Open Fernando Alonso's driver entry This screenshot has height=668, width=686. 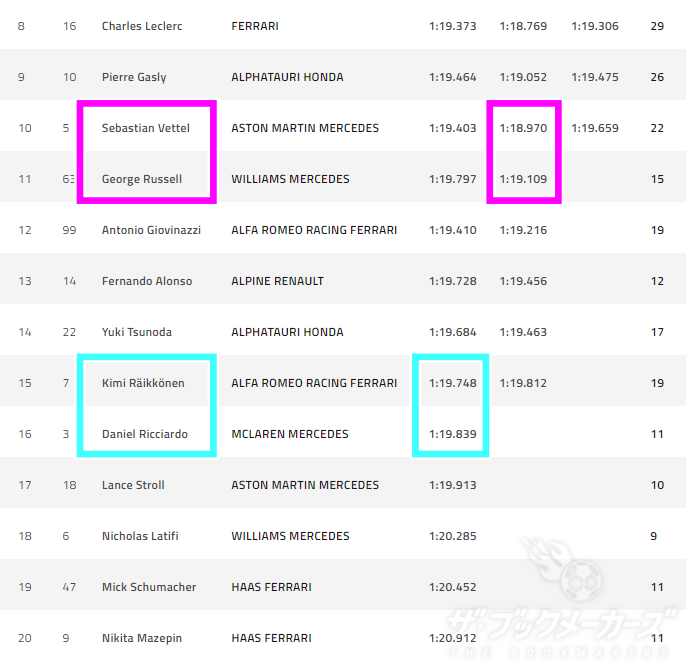point(147,281)
